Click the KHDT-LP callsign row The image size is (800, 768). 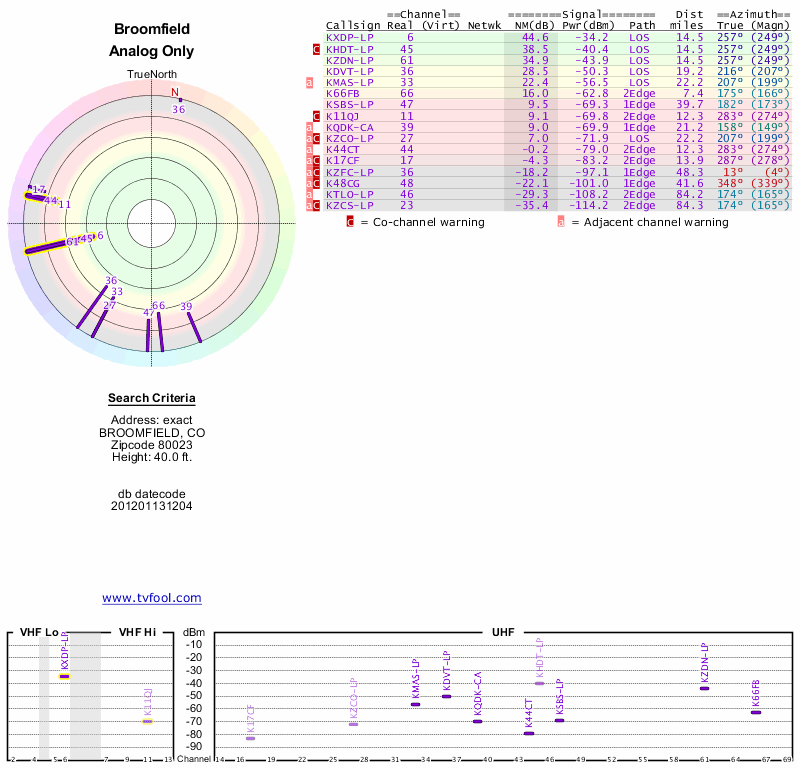(558, 49)
